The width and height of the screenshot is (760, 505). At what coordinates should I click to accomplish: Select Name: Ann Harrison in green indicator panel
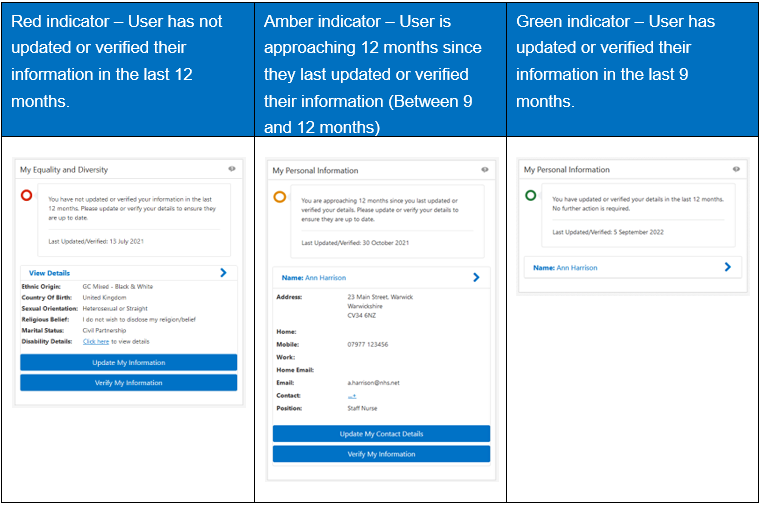565,268
